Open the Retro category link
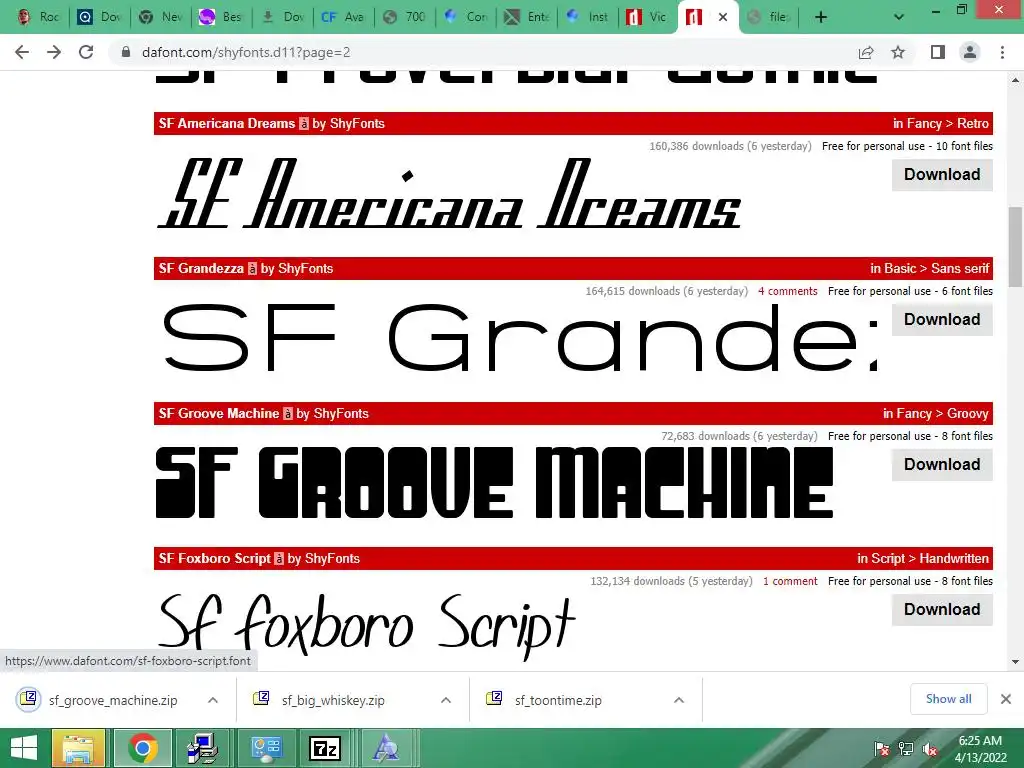Viewport: 1024px width, 768px height. point(973,123)
